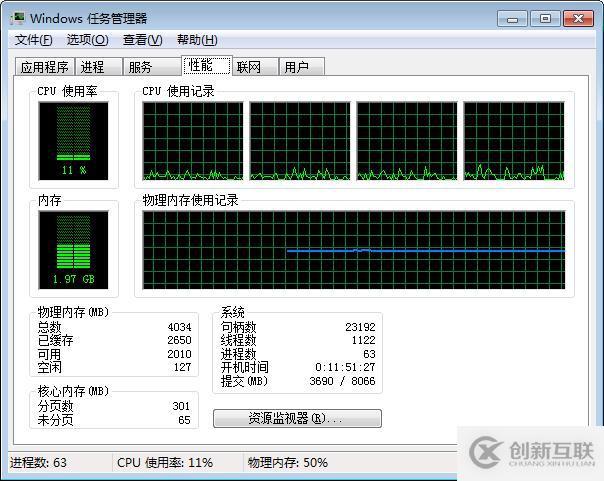Maximize the Task Manager window

pyautogui.click(x=545, y=18)
